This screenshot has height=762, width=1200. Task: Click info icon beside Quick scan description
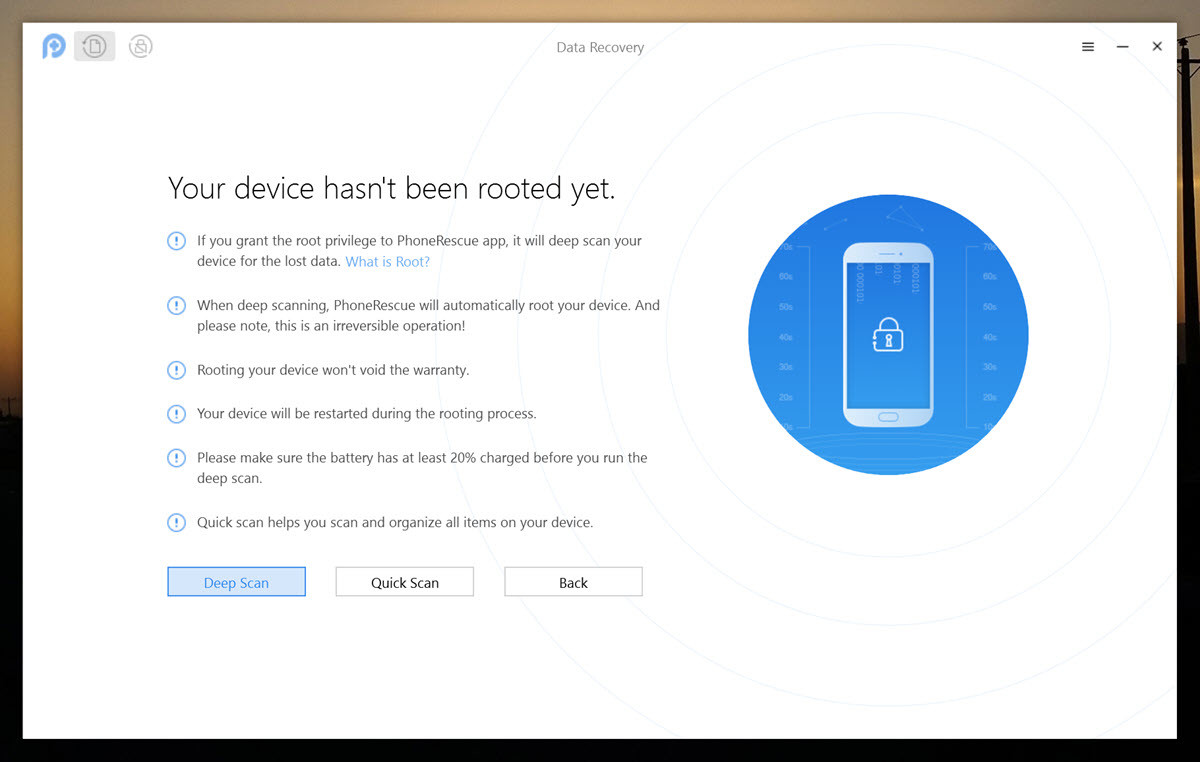(x=176, y=522)
